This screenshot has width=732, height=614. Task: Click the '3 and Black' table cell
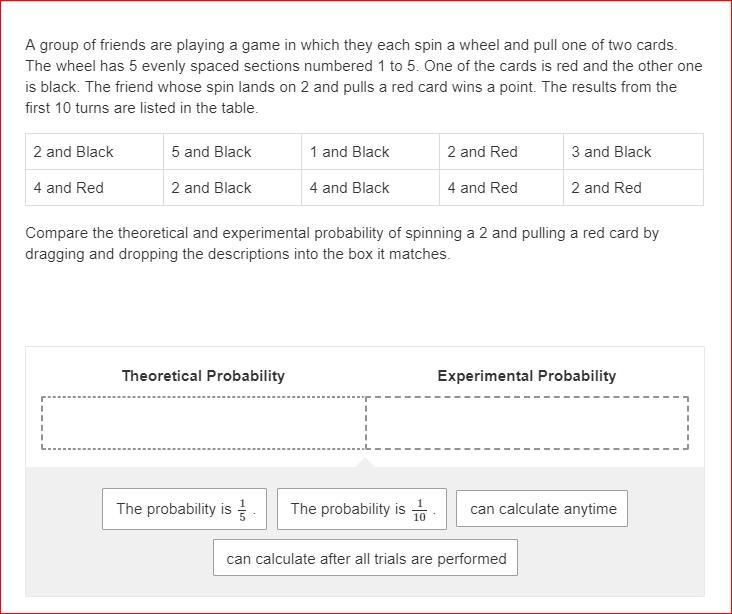click(633, 152)
